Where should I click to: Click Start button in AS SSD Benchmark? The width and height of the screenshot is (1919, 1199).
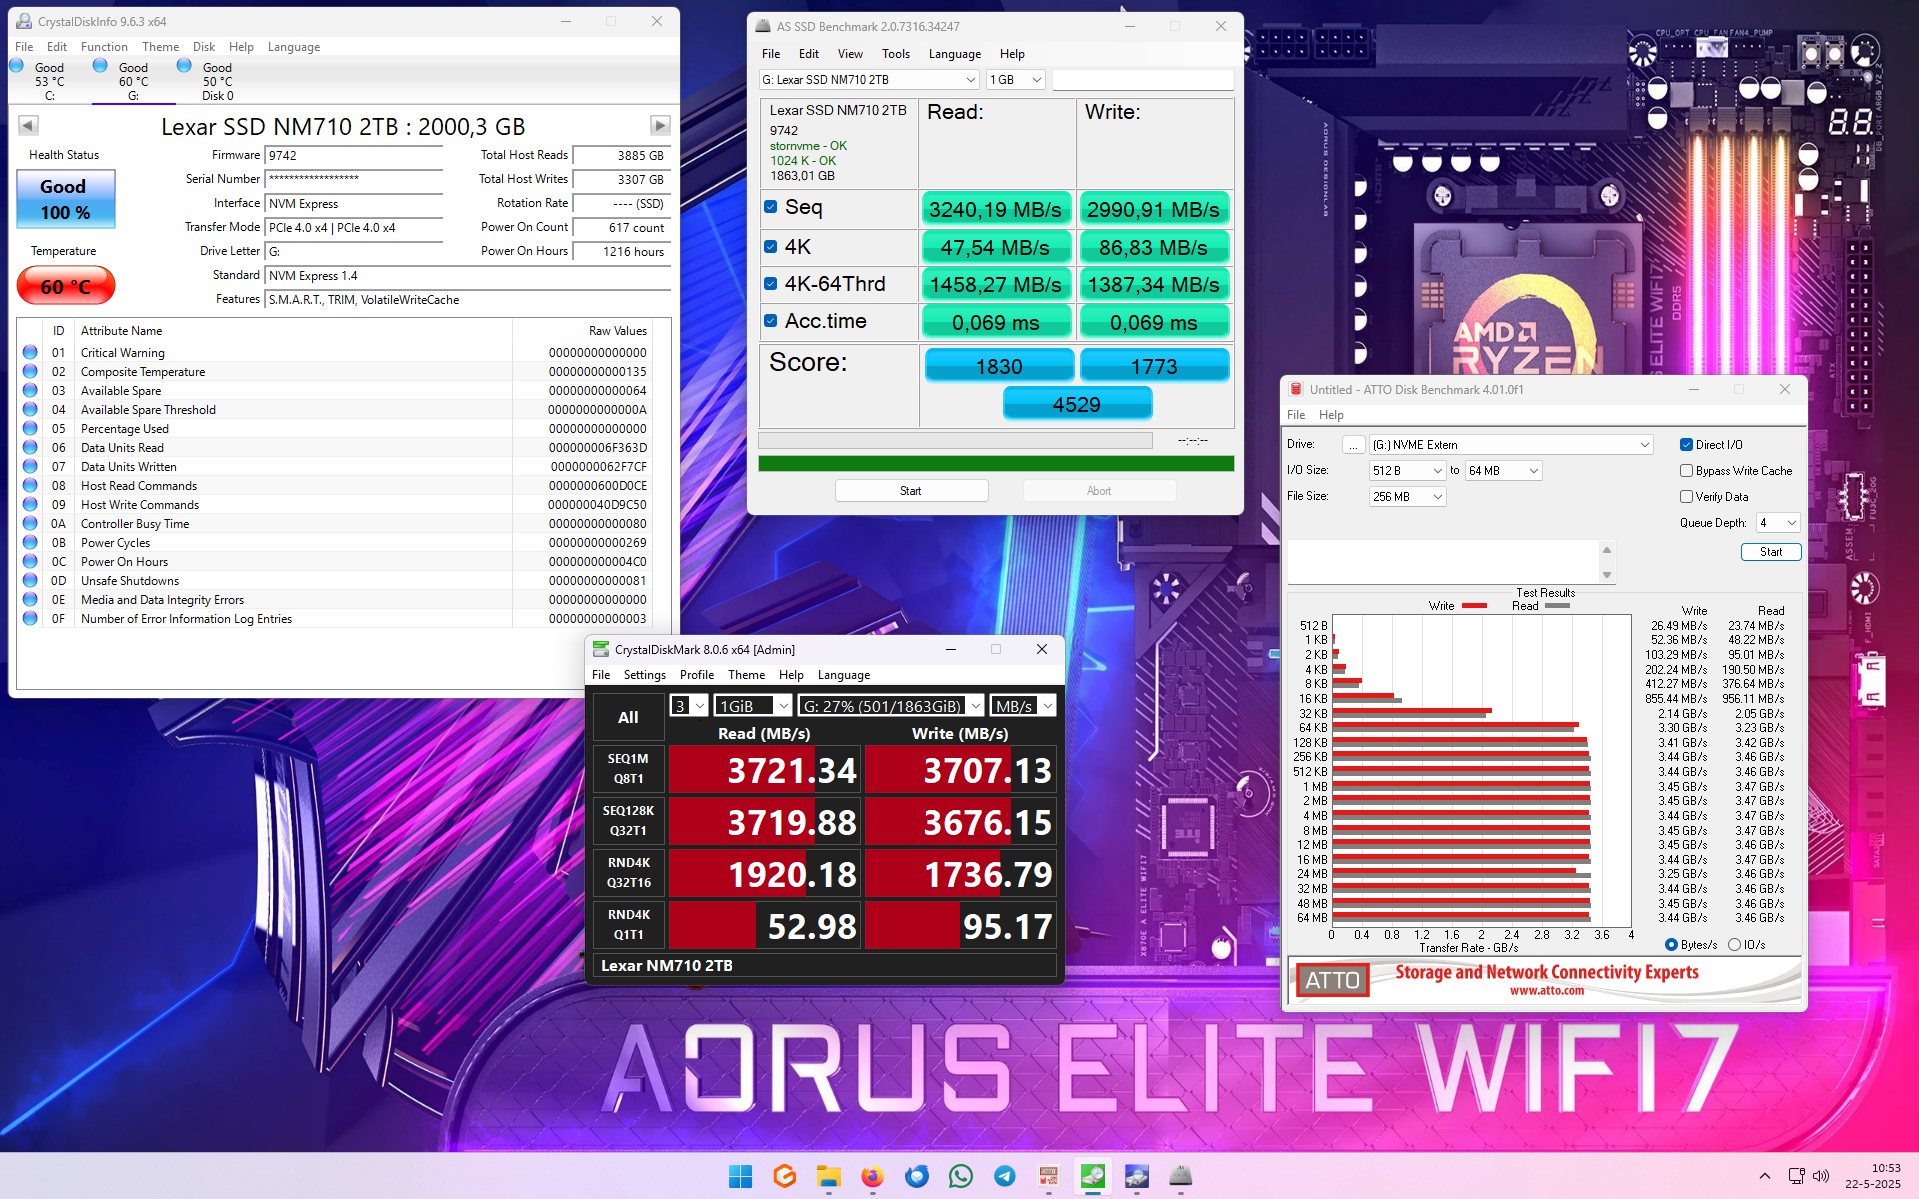[x=911, y=491]
